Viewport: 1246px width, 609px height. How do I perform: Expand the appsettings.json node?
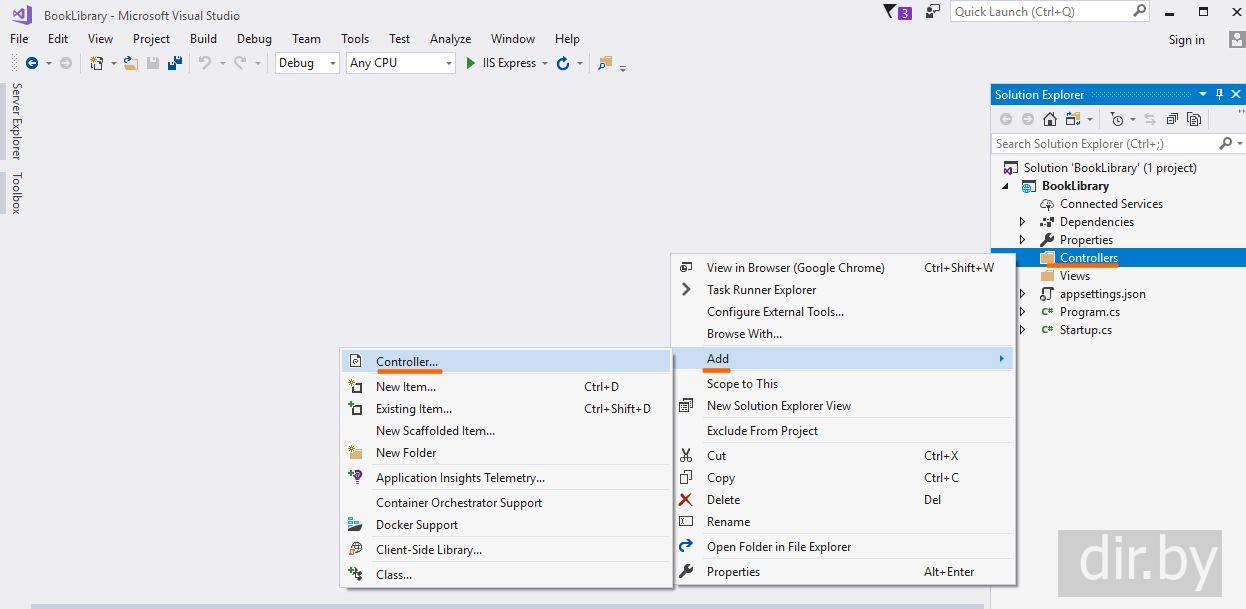tap(1022, 294)
